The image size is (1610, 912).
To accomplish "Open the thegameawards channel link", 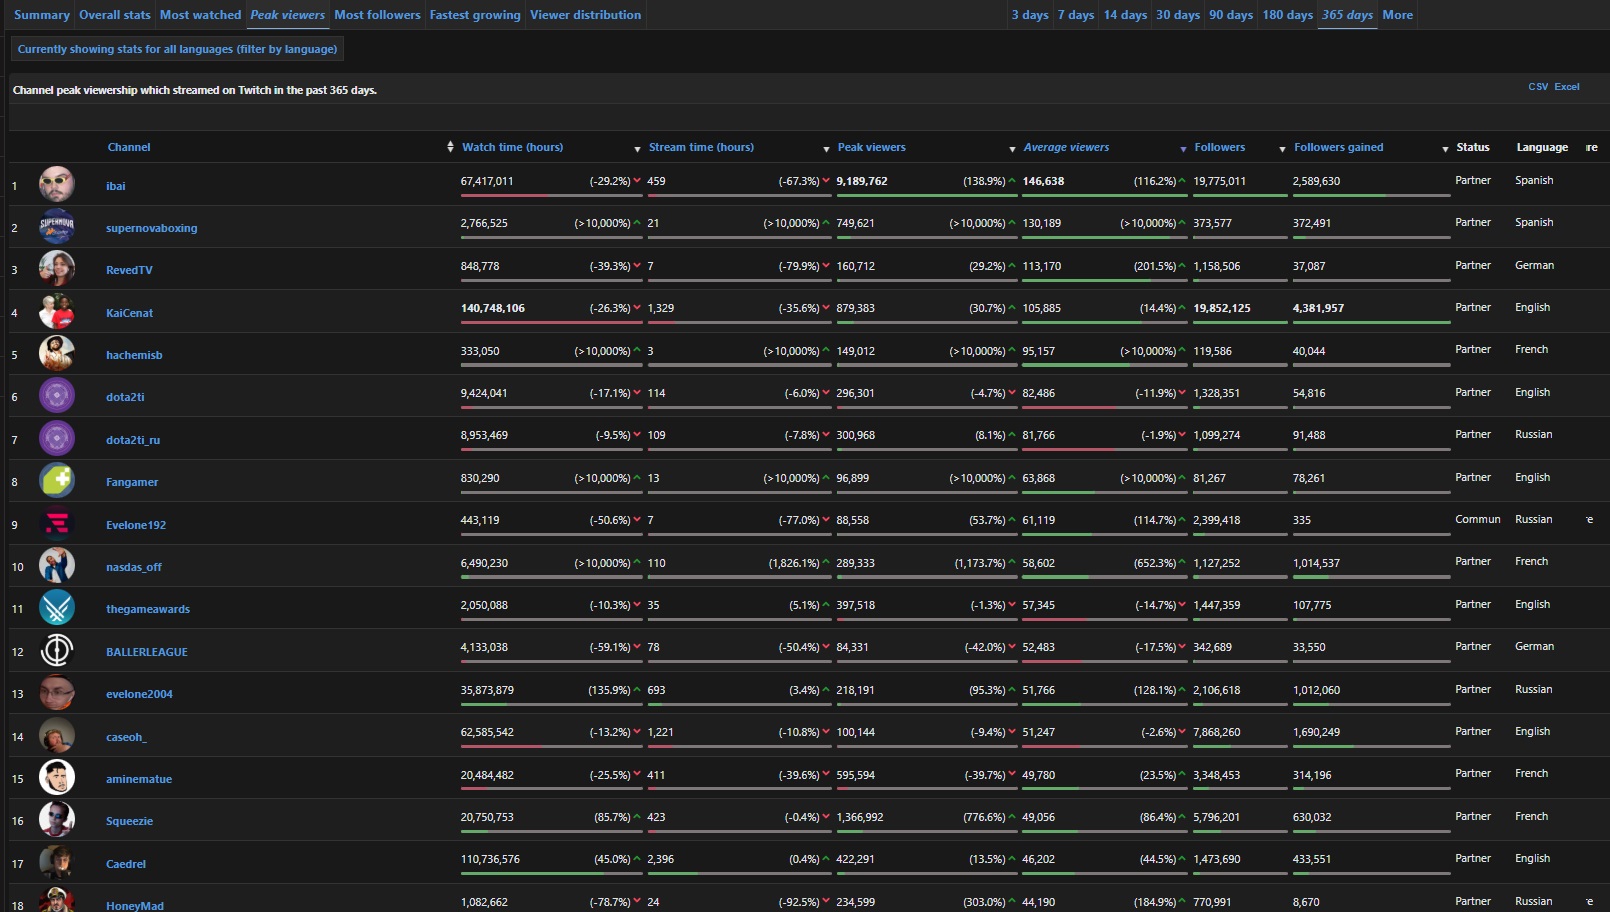I will 148,609.
